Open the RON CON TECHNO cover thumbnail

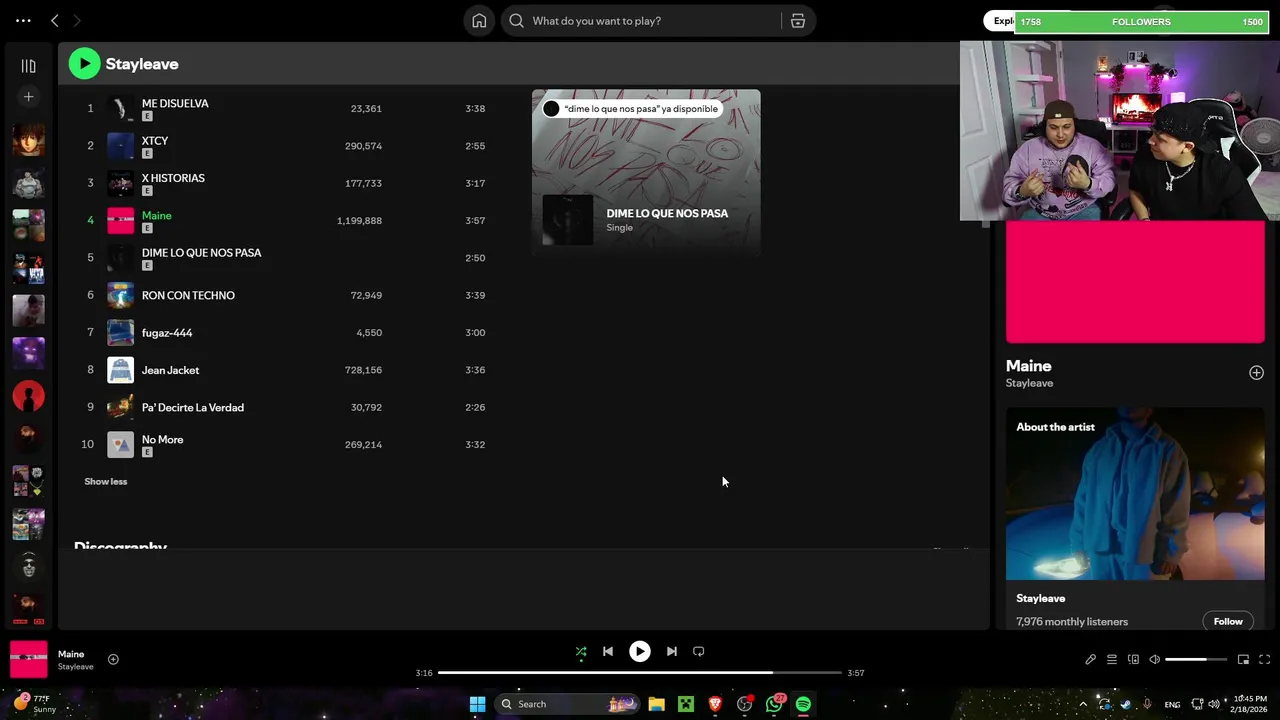pos(120,295)
